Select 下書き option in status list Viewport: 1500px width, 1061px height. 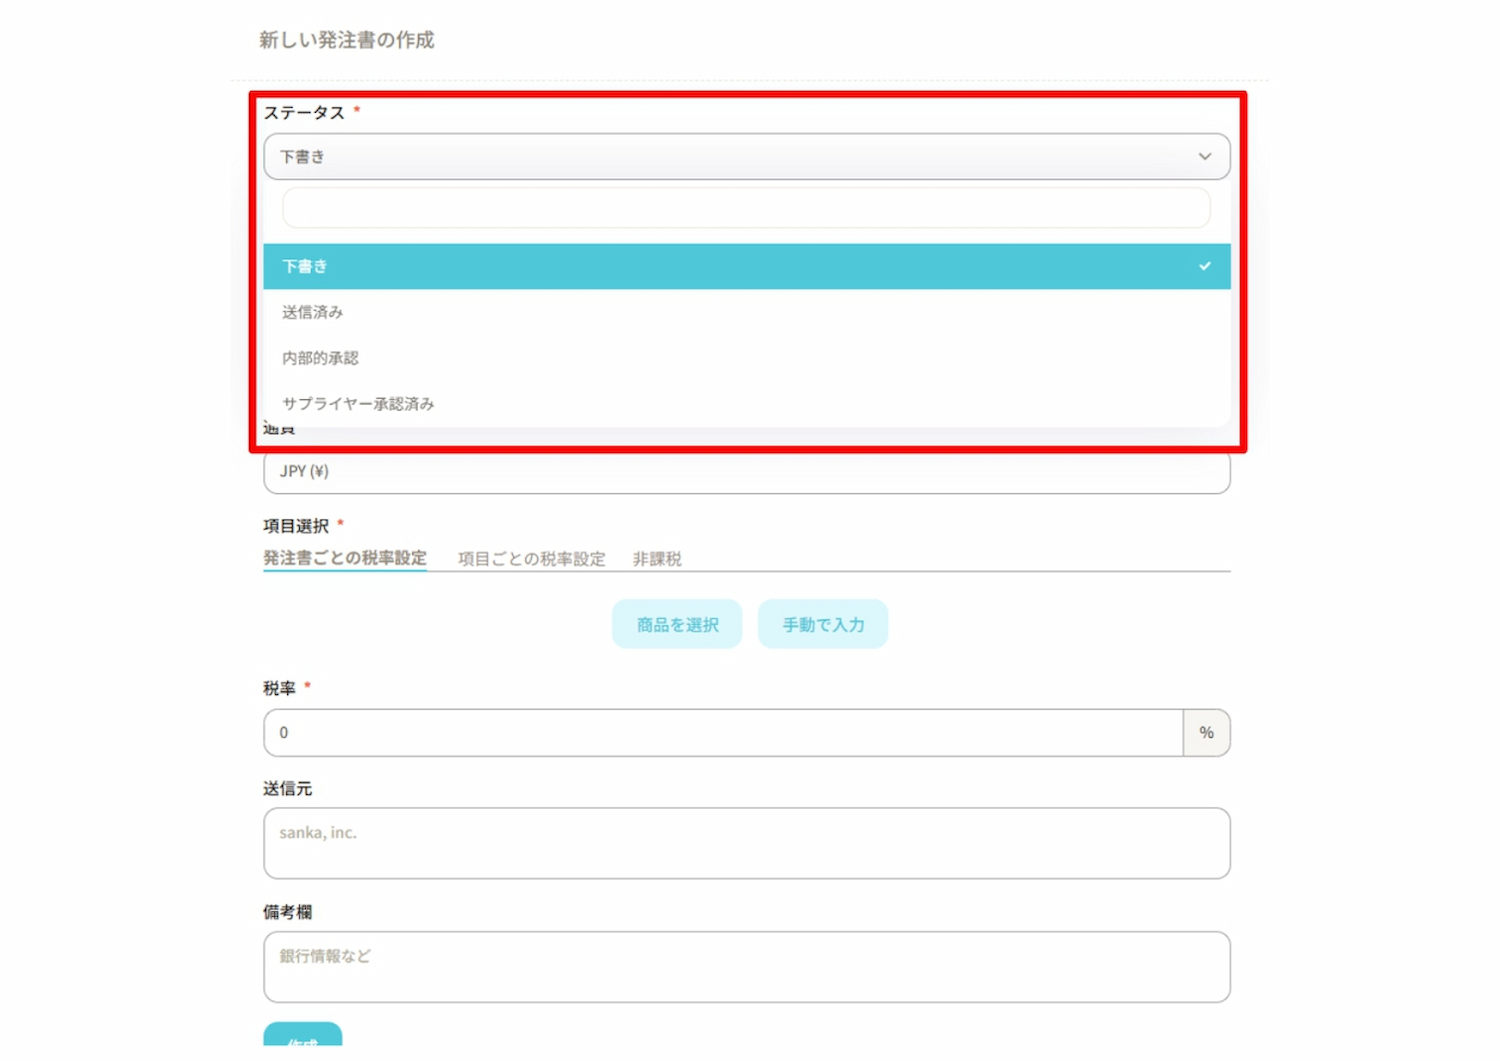pyautogui.click(x=305, y=267)
